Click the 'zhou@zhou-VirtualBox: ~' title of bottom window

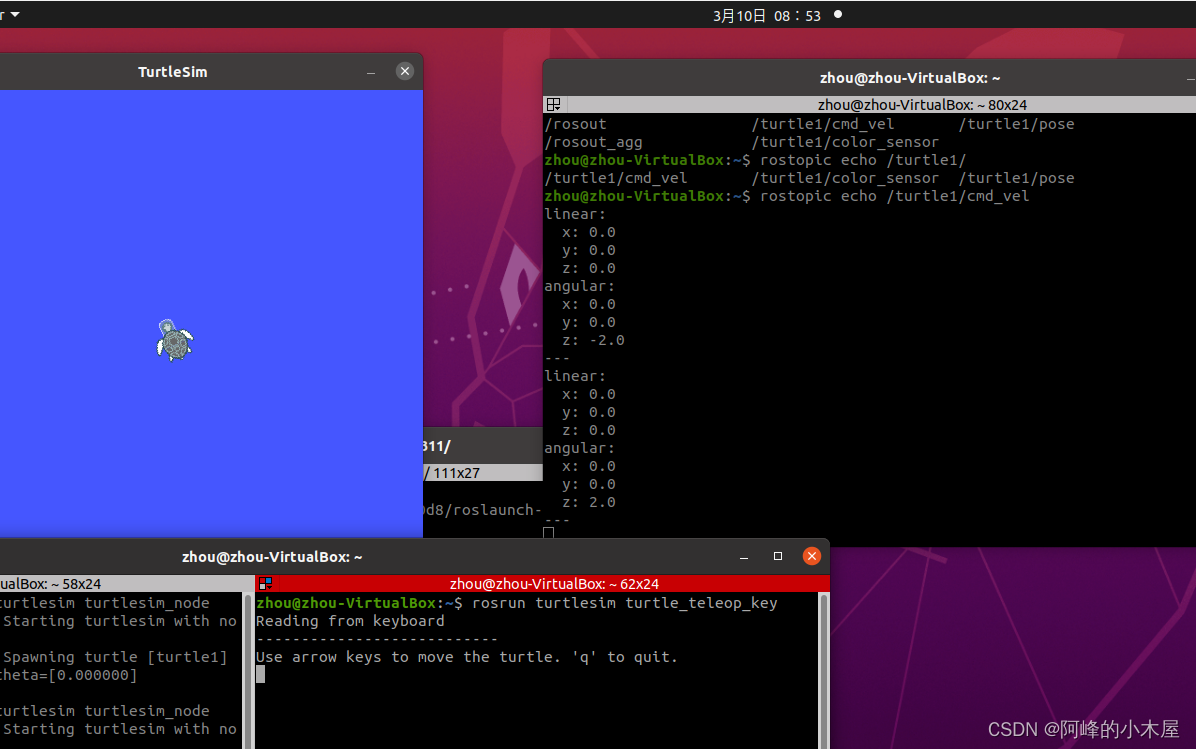click(272, 557)
